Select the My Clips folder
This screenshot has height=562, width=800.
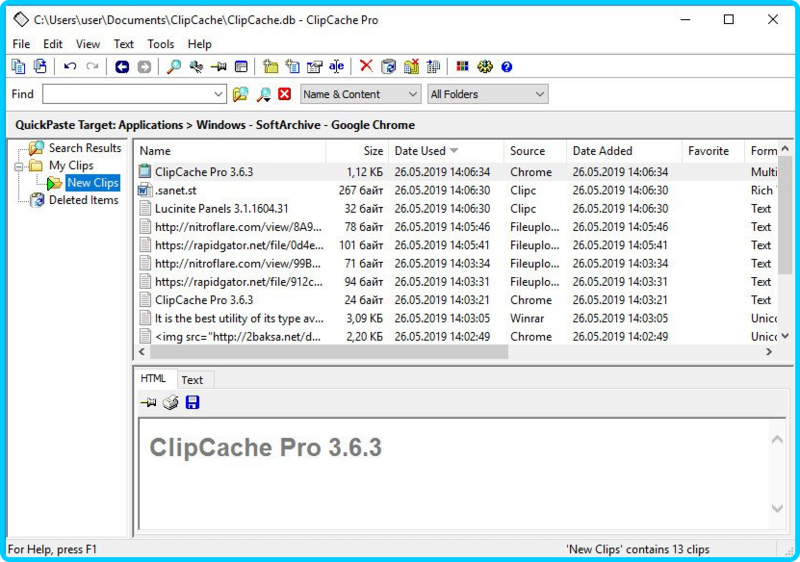coord(71,165)
